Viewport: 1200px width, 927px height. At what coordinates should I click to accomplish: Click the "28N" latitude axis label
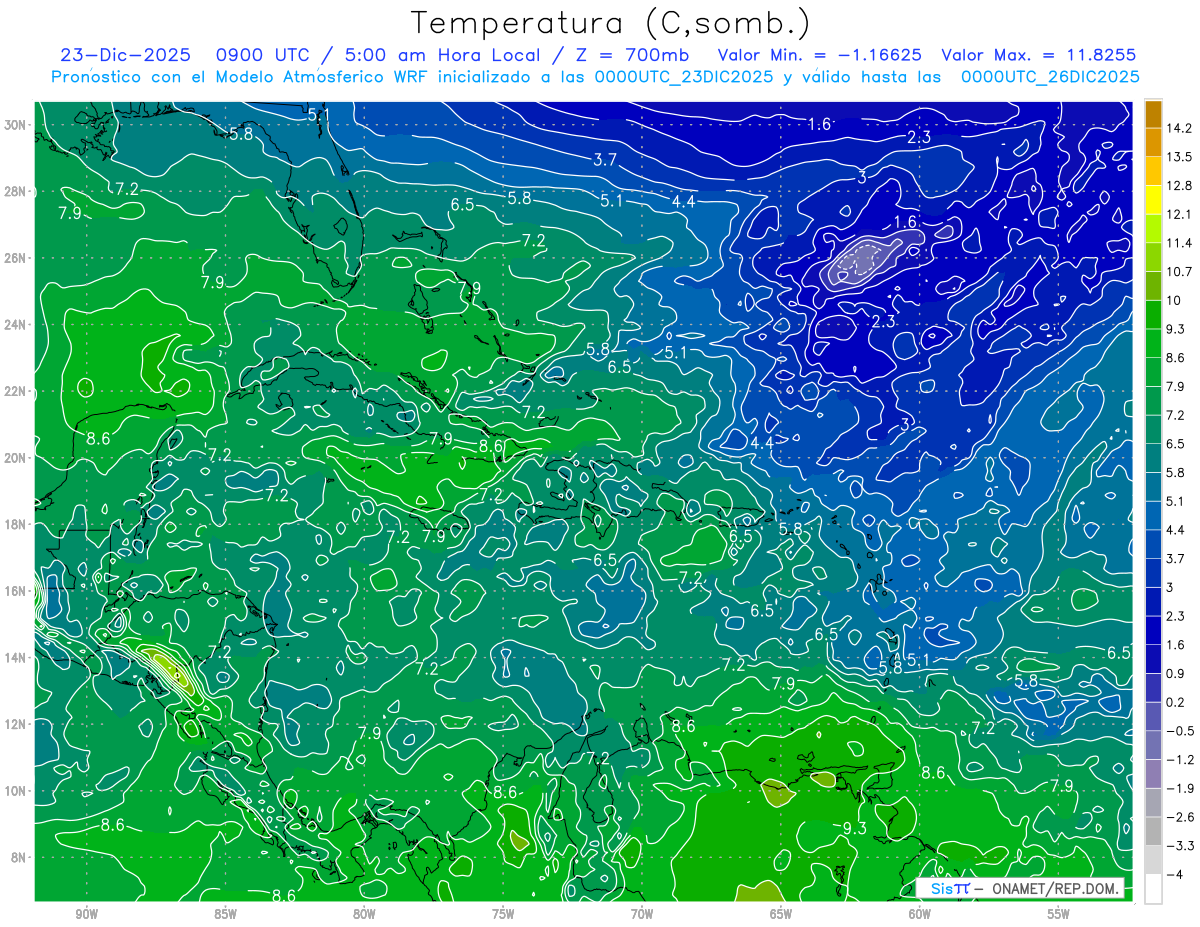[x=17, y=191]
